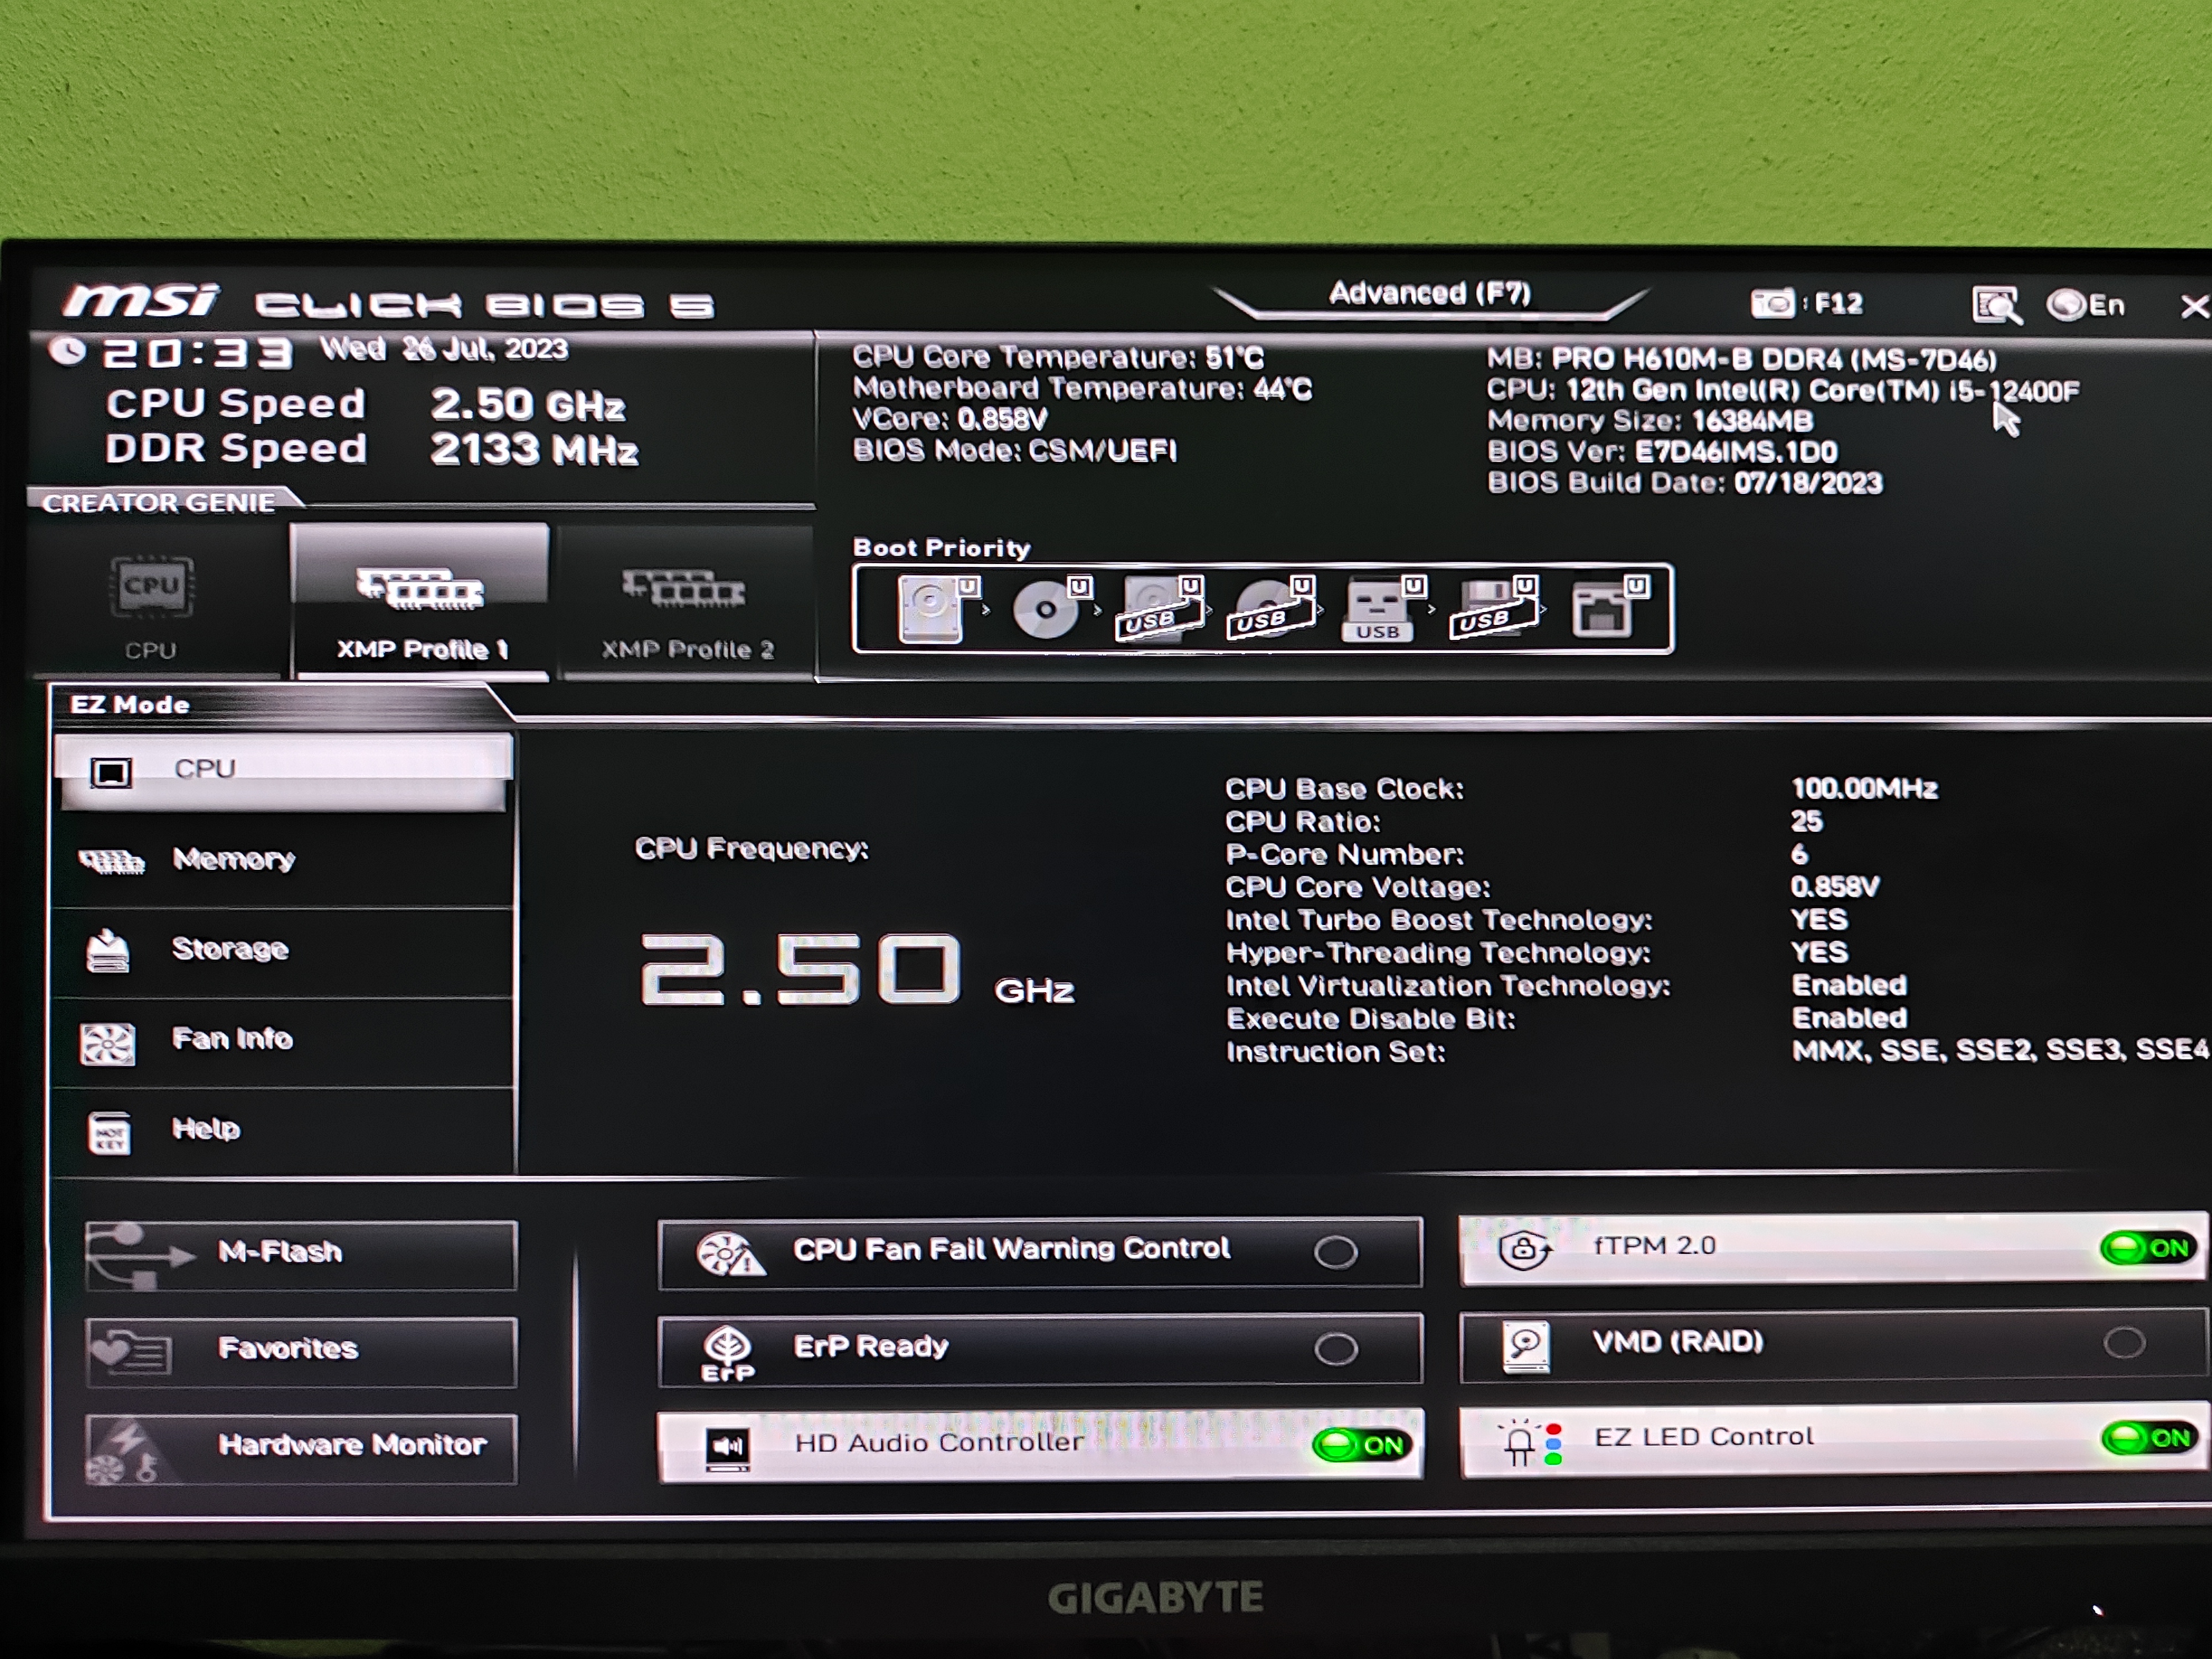
Task: Open the Help section
Action: [x=284, y=1130]
